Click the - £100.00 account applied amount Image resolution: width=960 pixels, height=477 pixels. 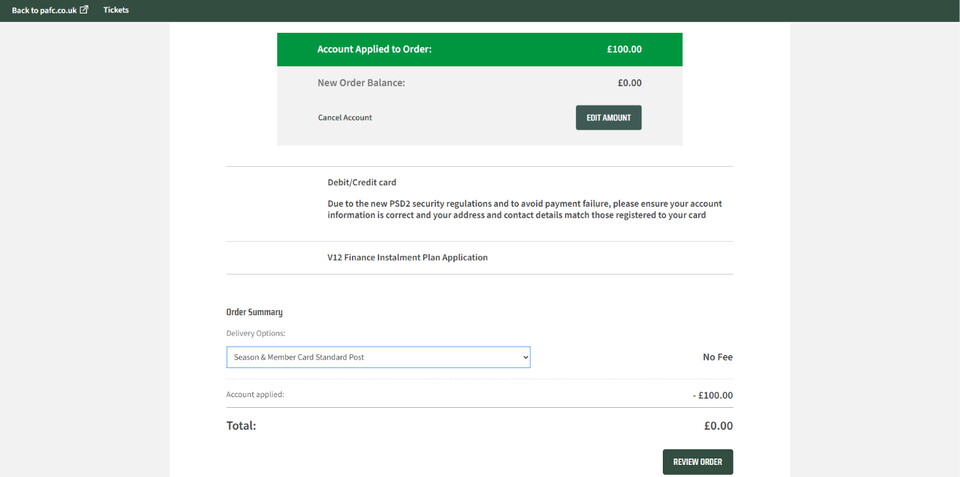click(x=712, y=395)
